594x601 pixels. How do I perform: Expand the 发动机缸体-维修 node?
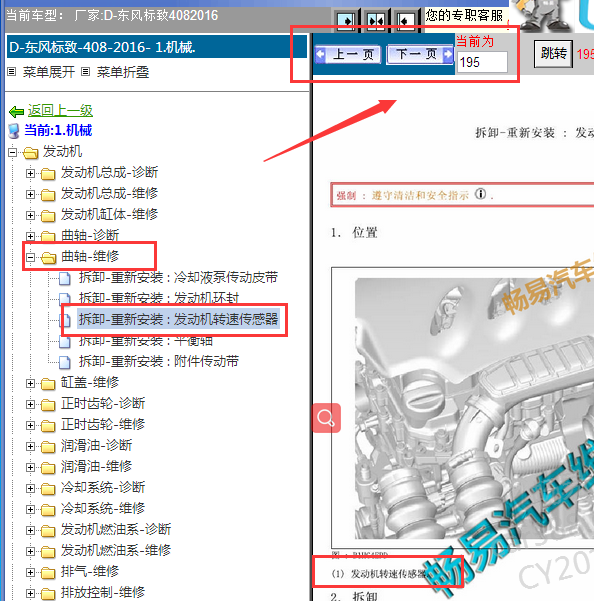pos(30,215)
